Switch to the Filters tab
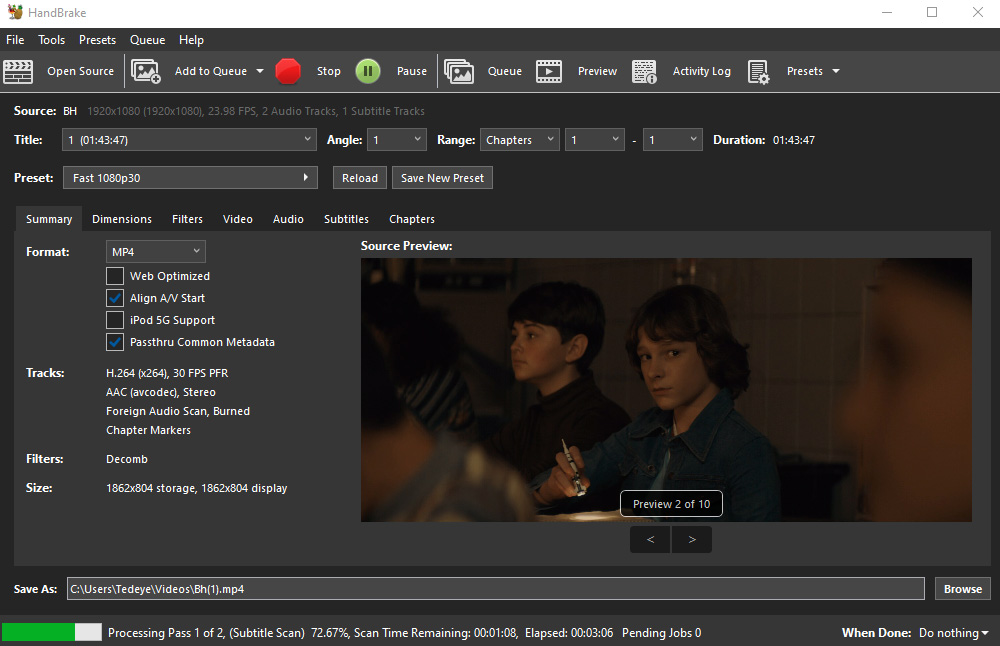The width and height of the screenshot is (1000, 646). coord(188,219)
